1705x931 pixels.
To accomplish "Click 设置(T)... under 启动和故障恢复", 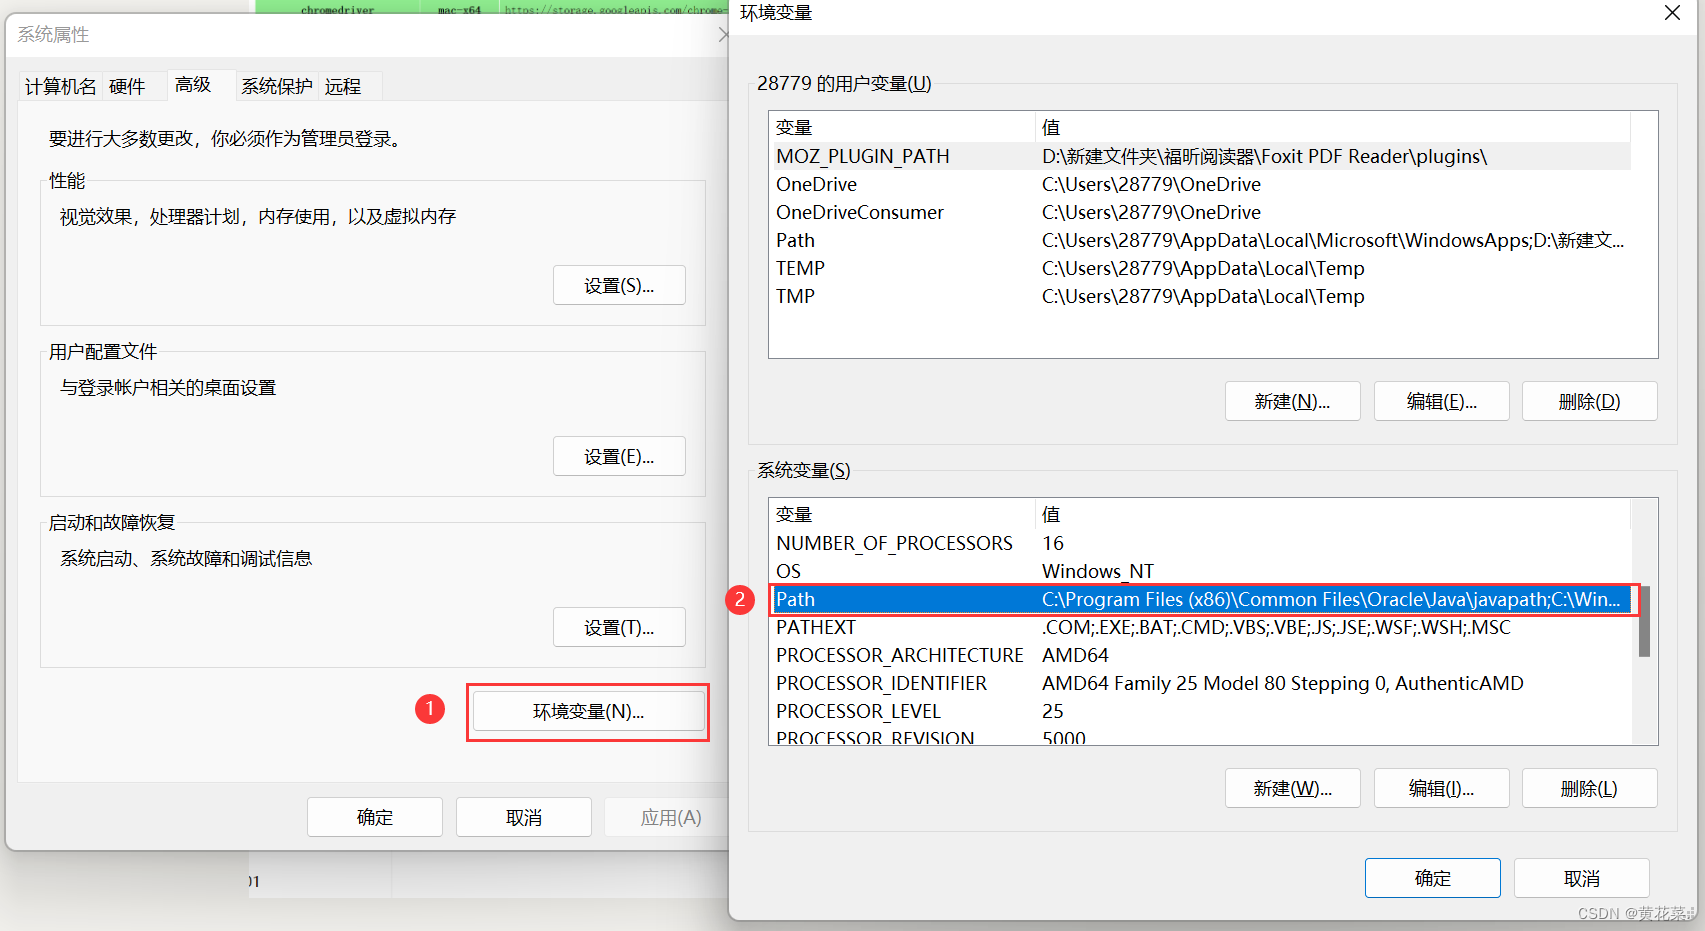I will click(619, 627).
